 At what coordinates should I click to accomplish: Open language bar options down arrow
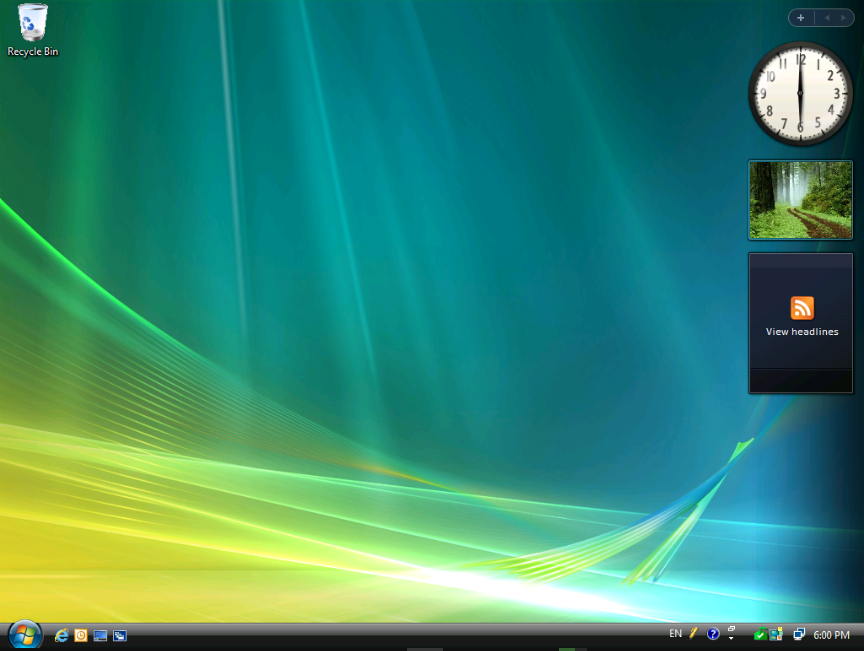(731, 638)
